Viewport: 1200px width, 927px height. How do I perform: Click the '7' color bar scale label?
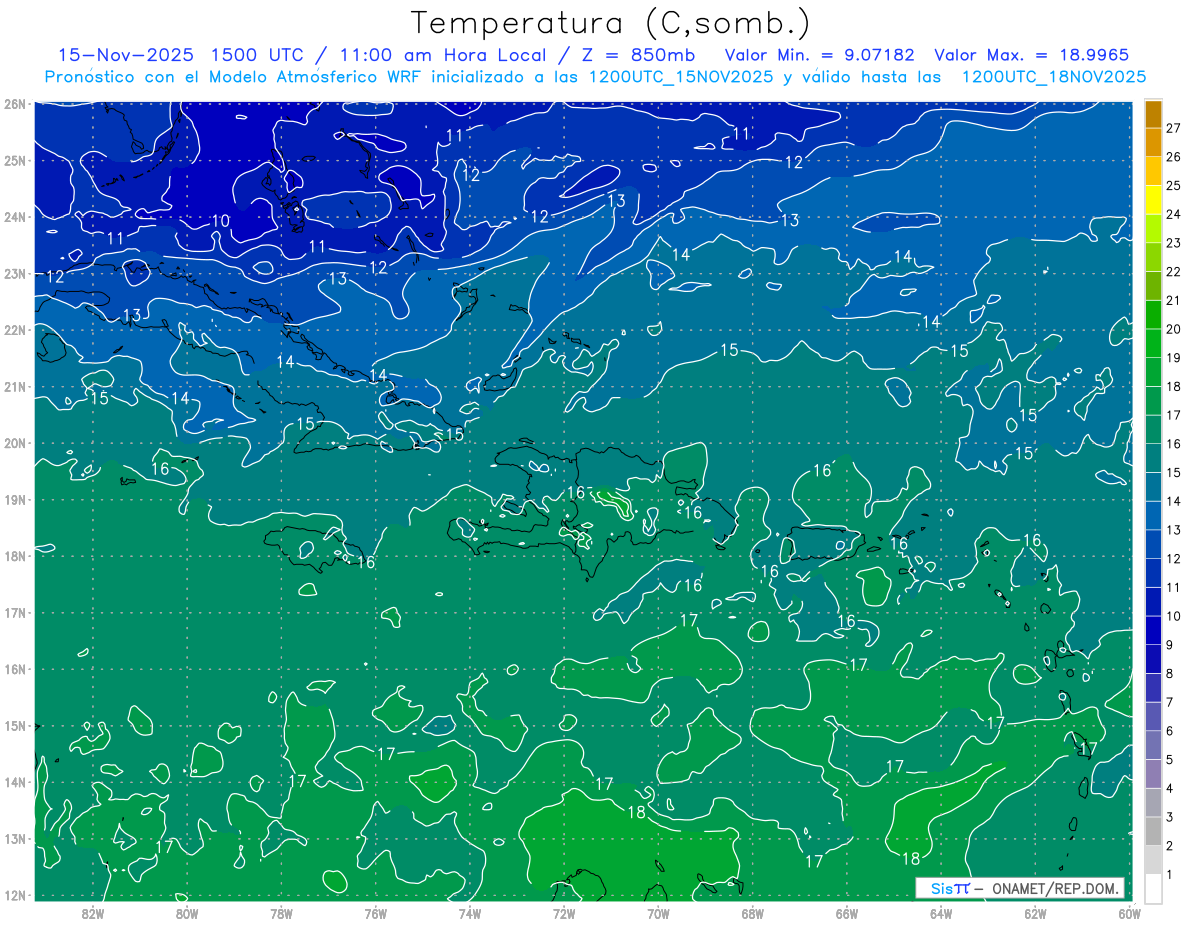click(x=1171, y=702)
